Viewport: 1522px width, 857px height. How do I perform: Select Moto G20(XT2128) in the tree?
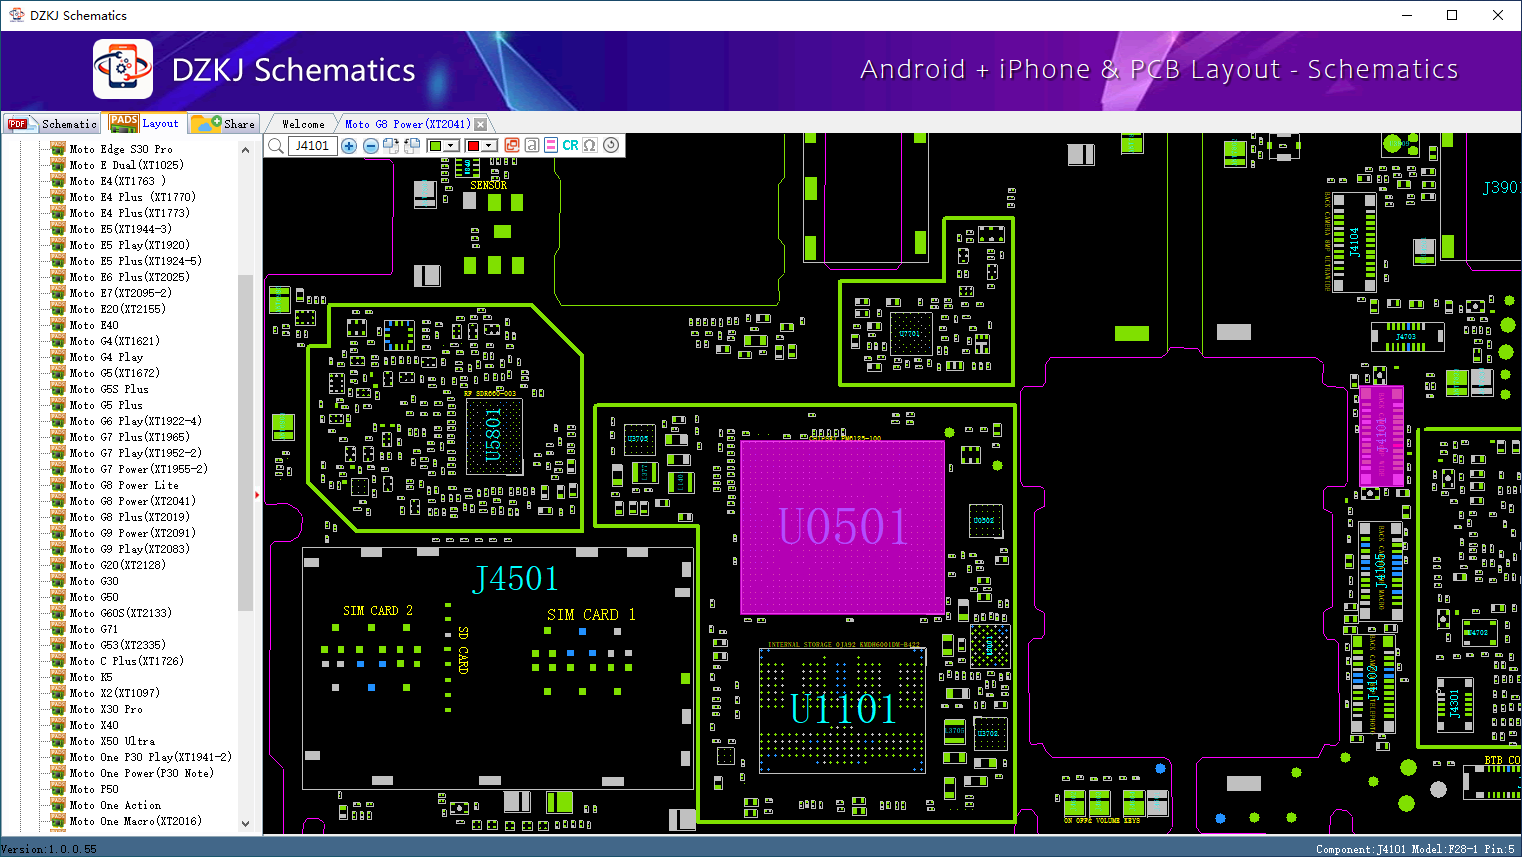(x=117, y=565)
